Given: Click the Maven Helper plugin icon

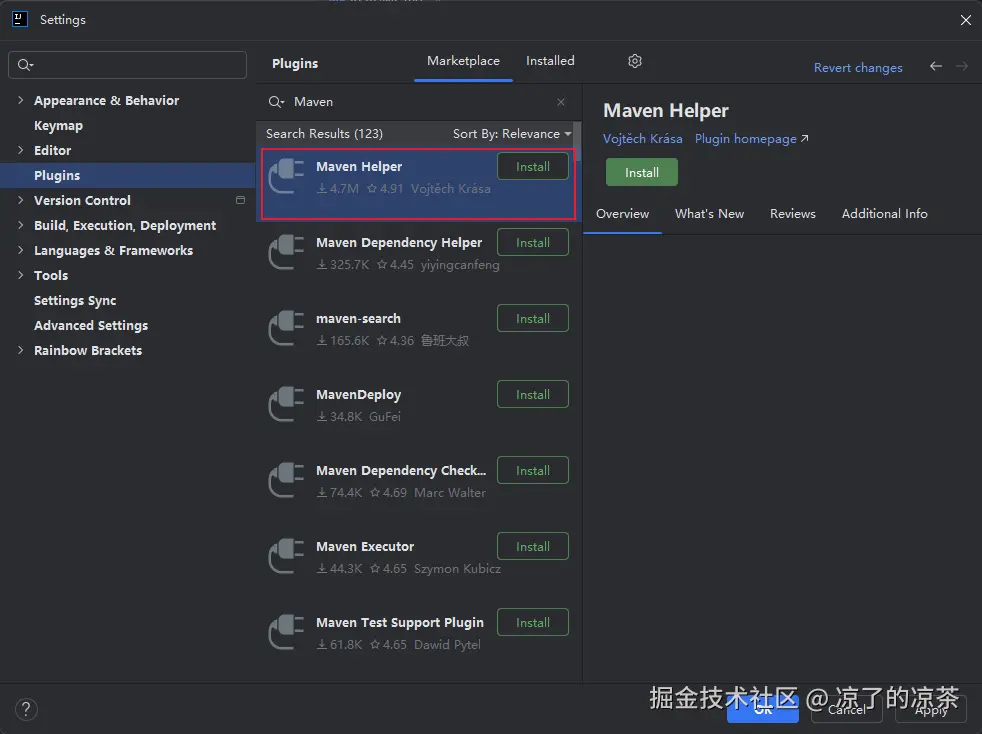Looking at the screenshot, I should [286, 177].
